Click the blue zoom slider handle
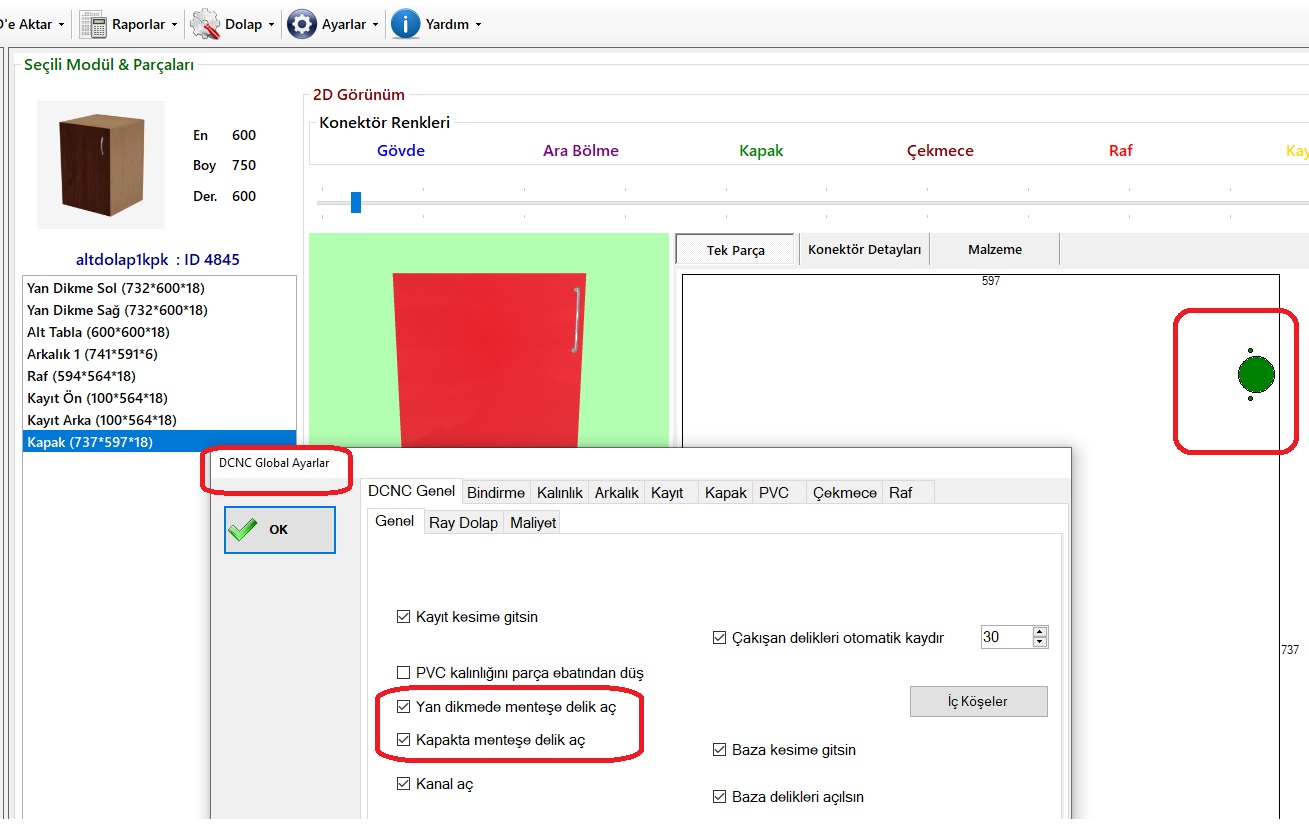 click(356, 203)
